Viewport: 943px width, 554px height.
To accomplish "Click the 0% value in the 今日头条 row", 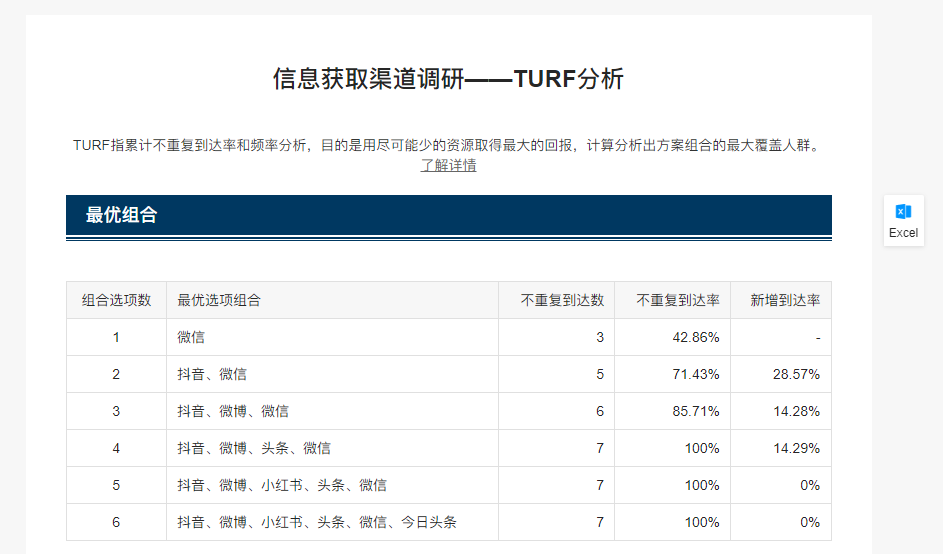I will (x=809, y=522).
